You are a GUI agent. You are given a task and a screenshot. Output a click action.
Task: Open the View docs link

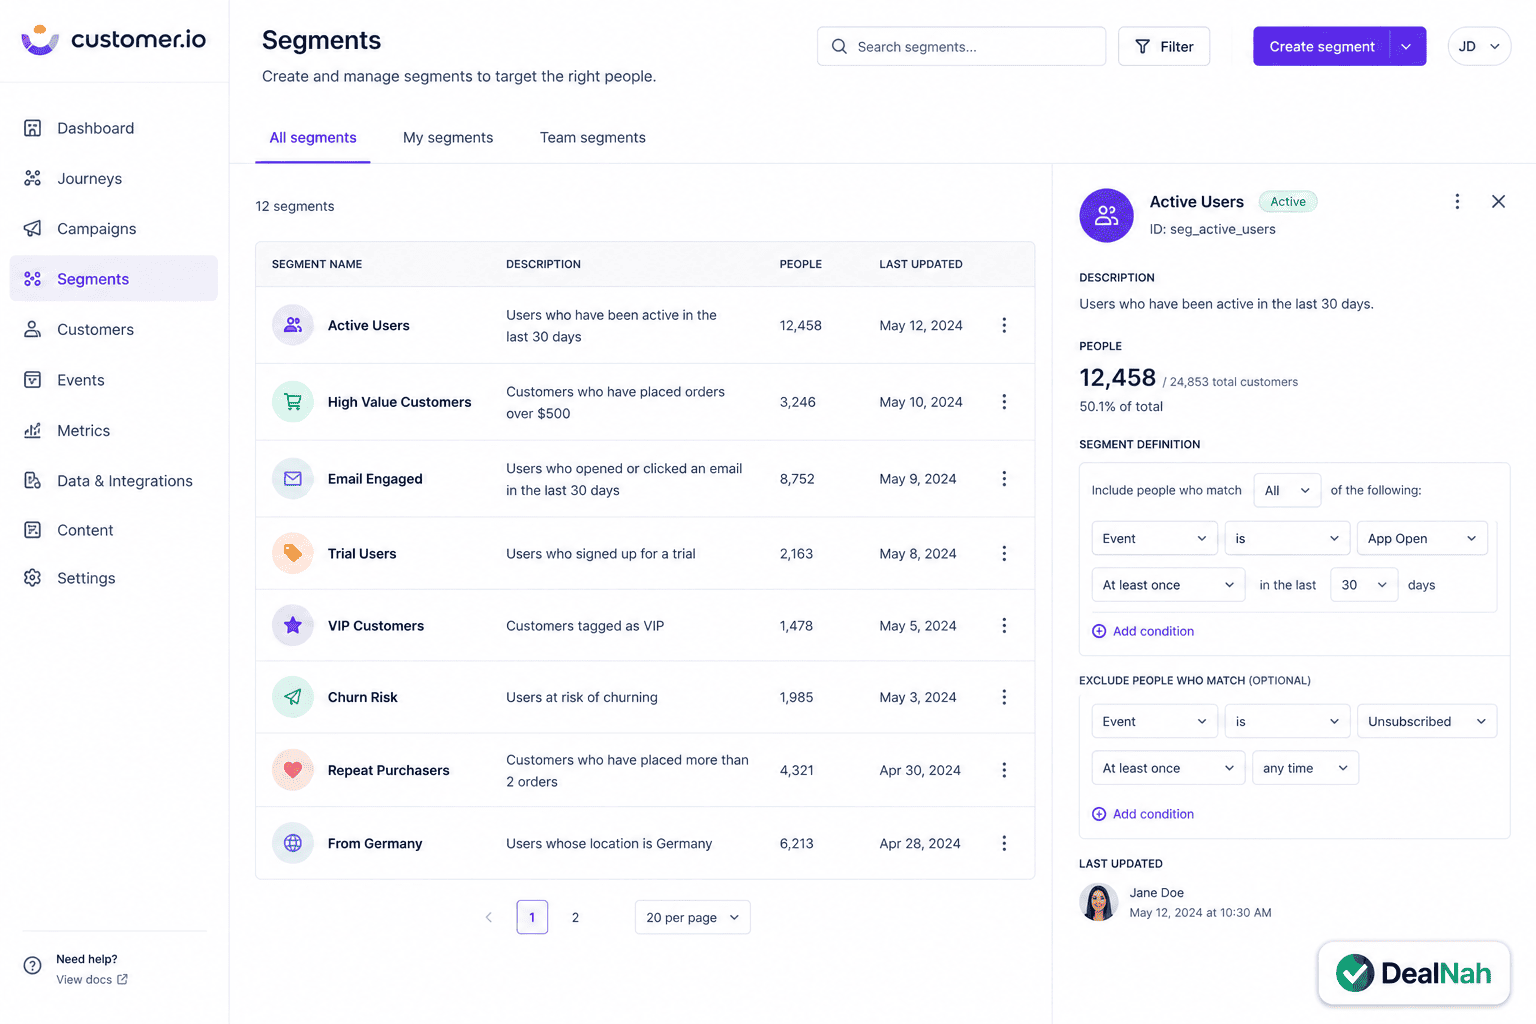pyautogui.click(x=92, y=980)
